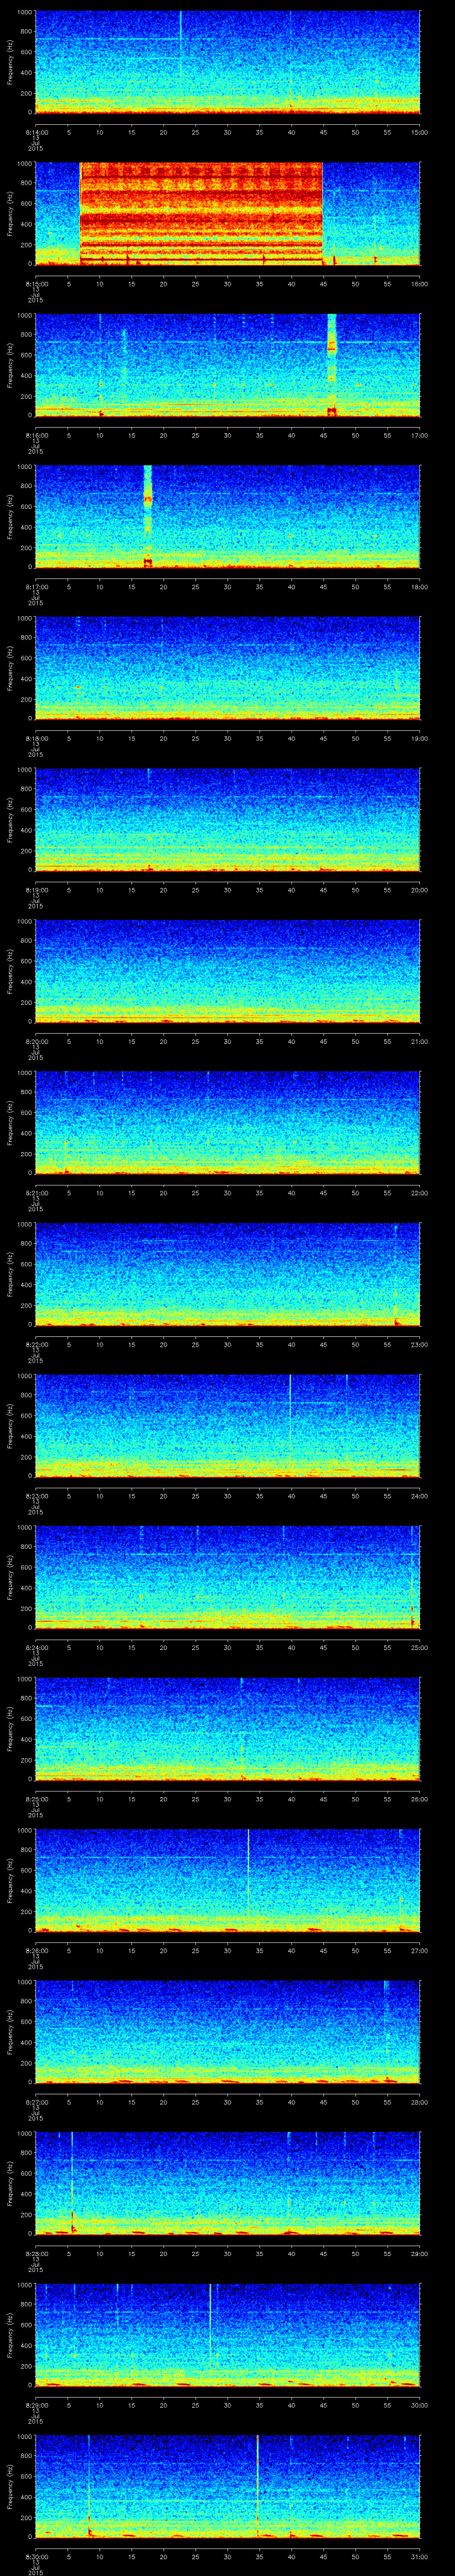Screen dimensions: 455x2576
Task: Click the 8:19:00 start time label
Action: [x=36, y=890]
